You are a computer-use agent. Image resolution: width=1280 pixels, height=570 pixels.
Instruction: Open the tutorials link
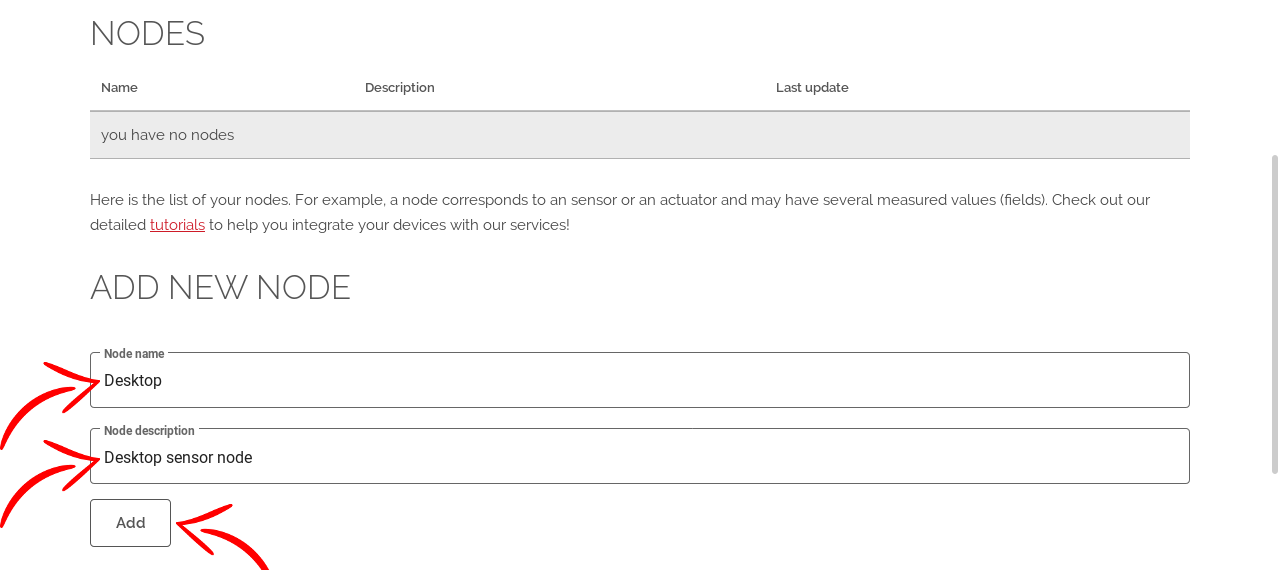click(177, 225)
